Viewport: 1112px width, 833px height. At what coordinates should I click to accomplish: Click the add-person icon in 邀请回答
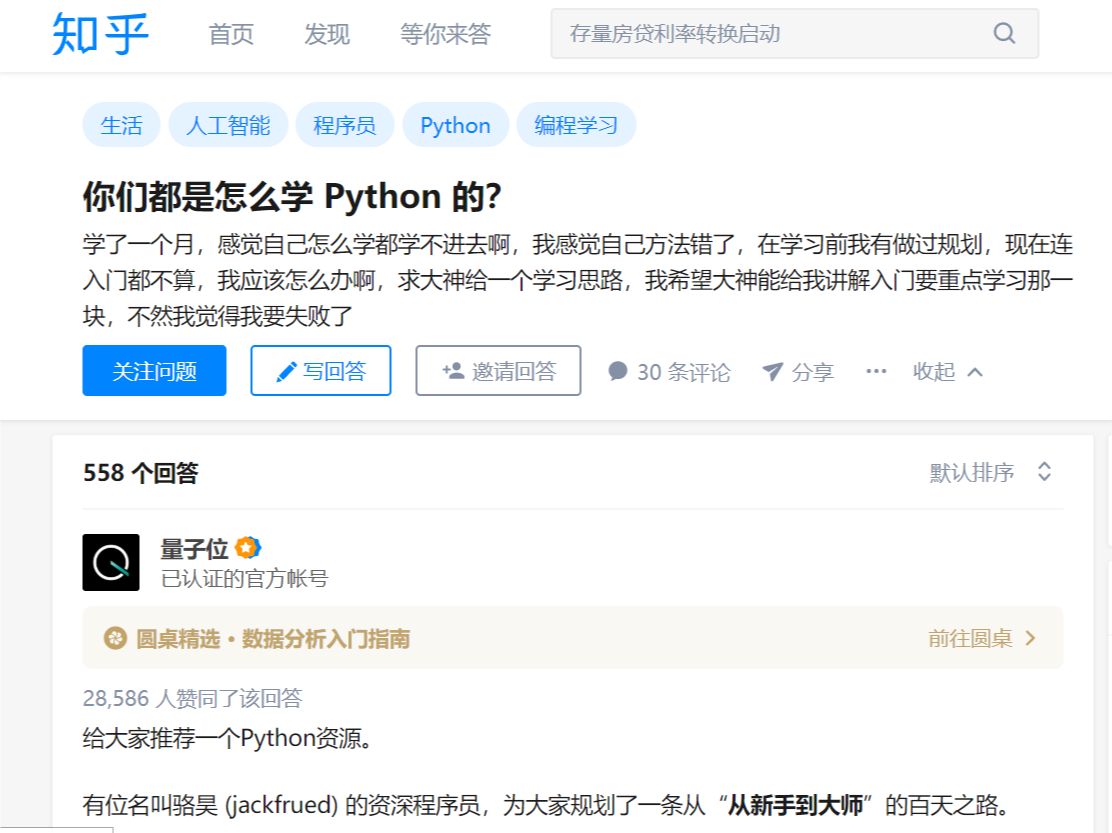tap(453, 371)
